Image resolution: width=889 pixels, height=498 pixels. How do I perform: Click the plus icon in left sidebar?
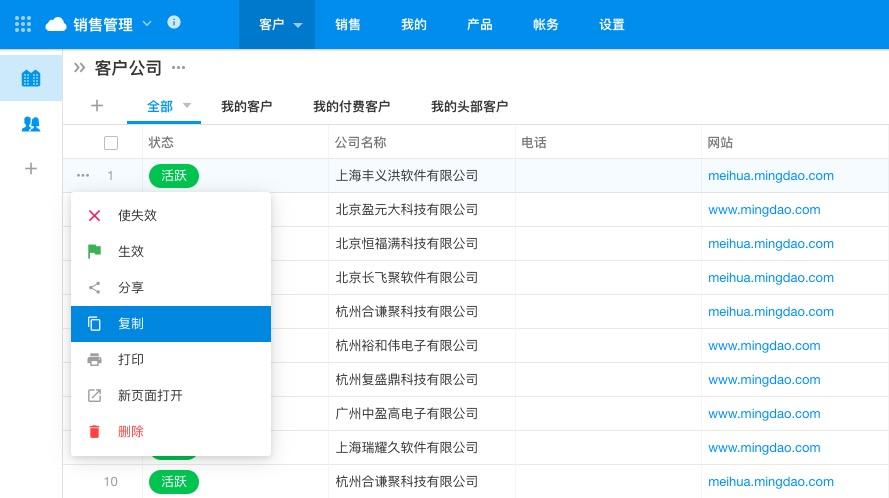tap(31, 169)
